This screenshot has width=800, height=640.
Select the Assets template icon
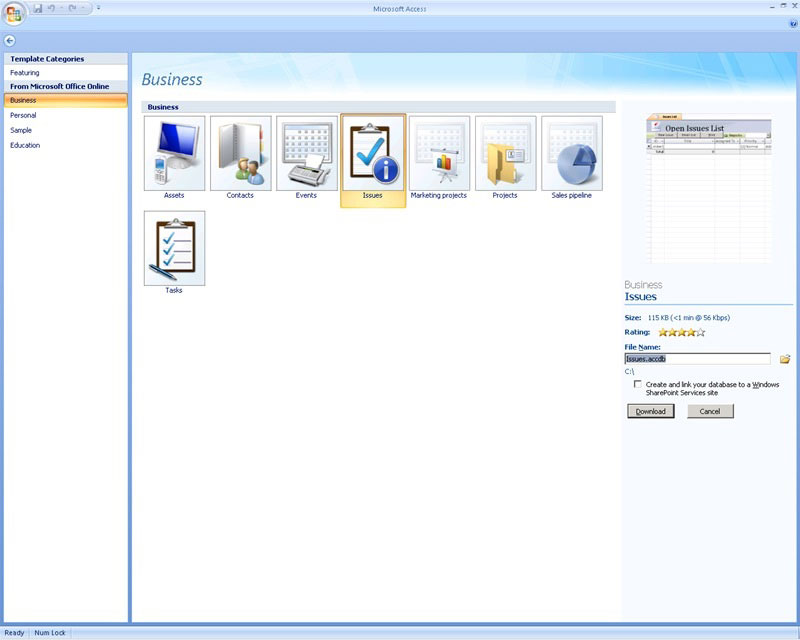(x=174, y=153)
